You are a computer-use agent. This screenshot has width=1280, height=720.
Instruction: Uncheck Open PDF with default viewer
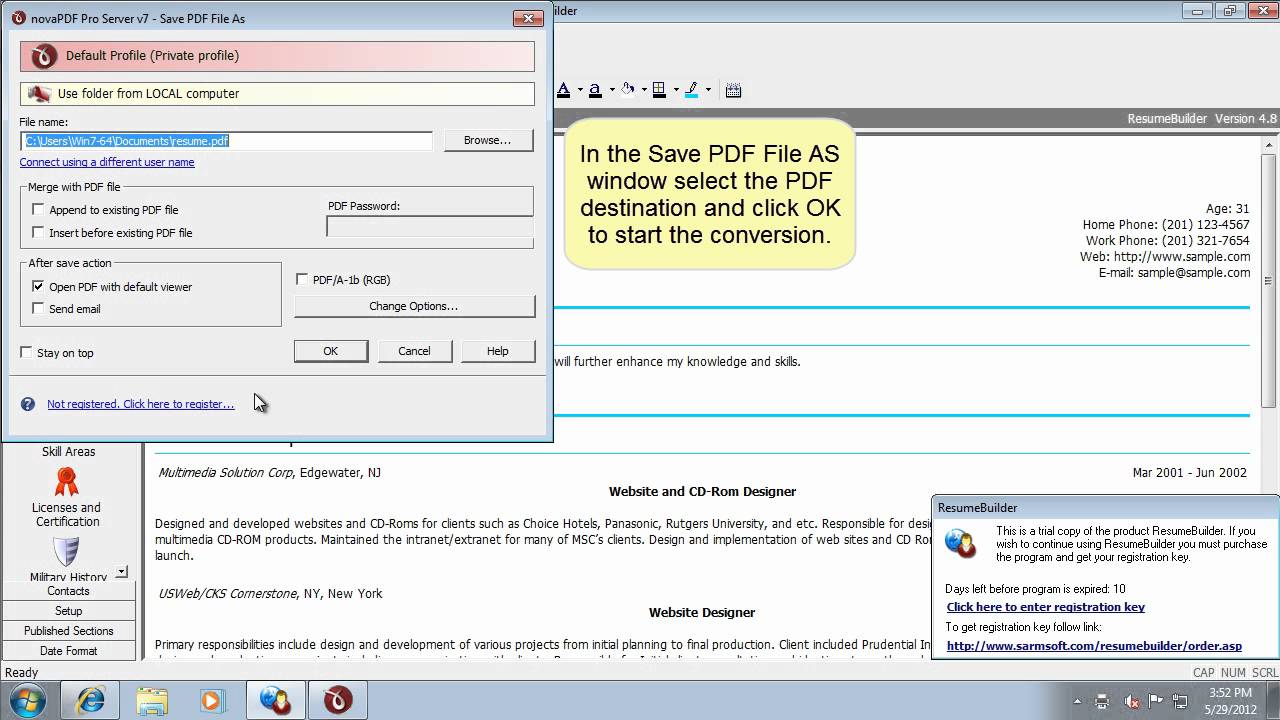38,287
